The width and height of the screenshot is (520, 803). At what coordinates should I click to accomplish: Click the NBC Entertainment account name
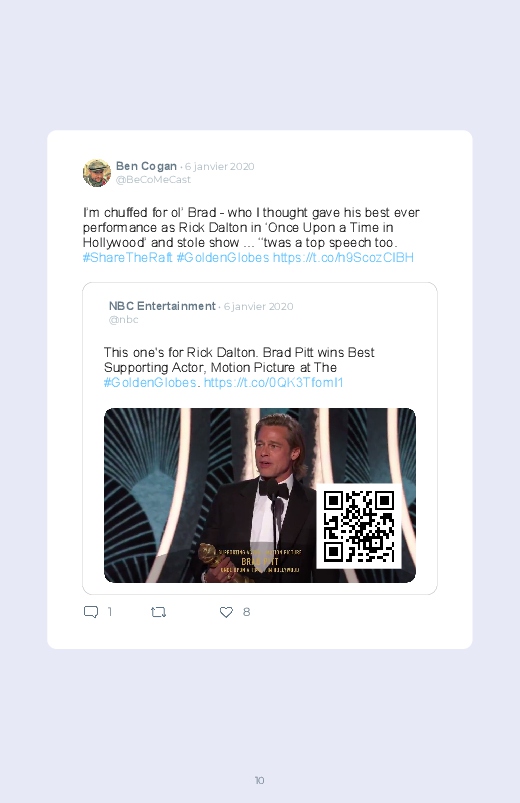pyautogui.click(x=162, y=306)
